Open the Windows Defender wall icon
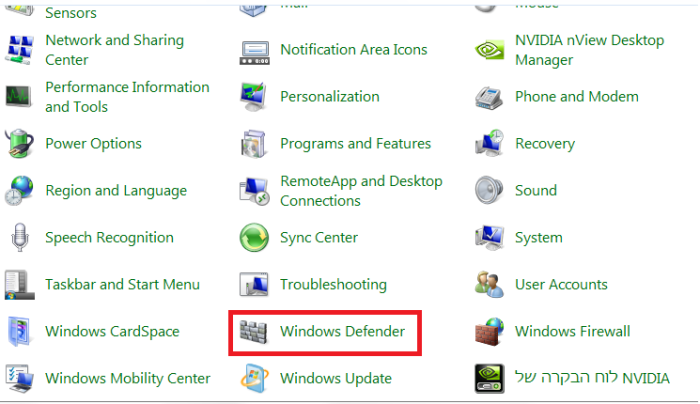The width and height of the screenshot is (700, 404). tap(253, 332)
